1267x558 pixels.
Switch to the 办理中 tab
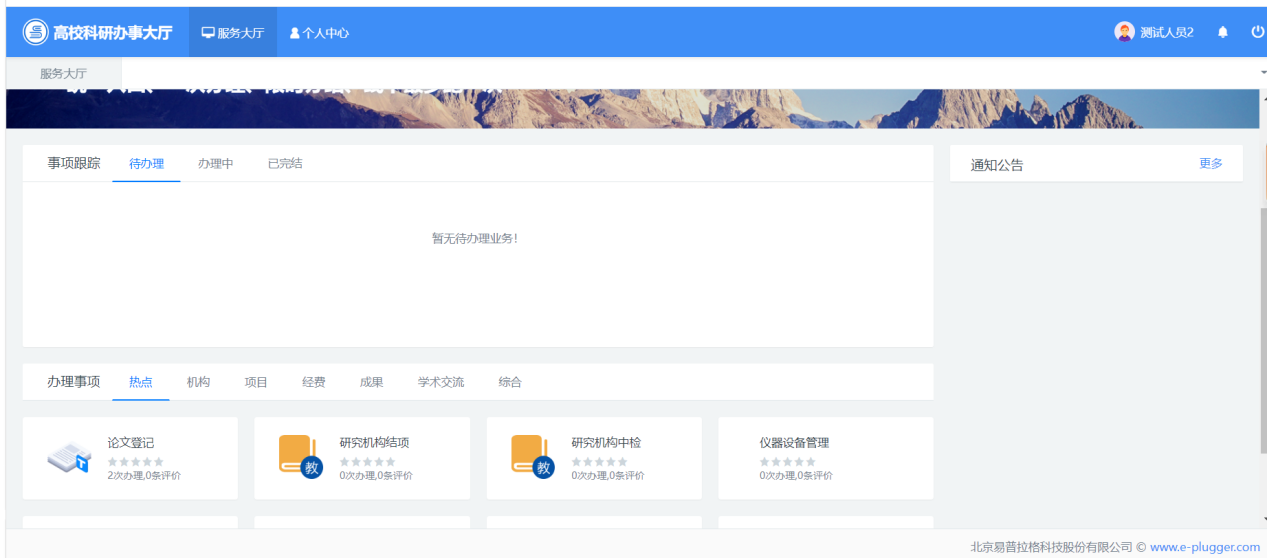(215, 164)
